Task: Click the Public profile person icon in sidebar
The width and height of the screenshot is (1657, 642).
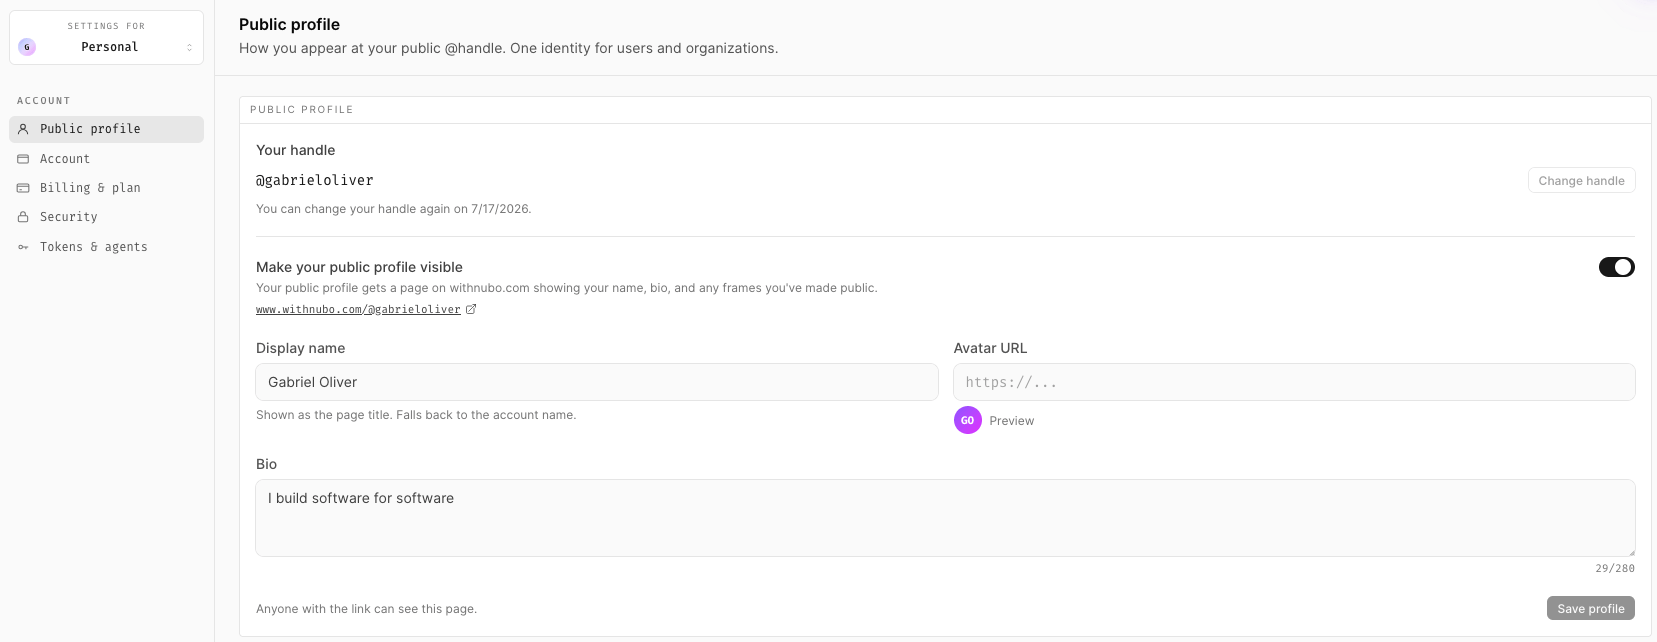Action: 23,129
